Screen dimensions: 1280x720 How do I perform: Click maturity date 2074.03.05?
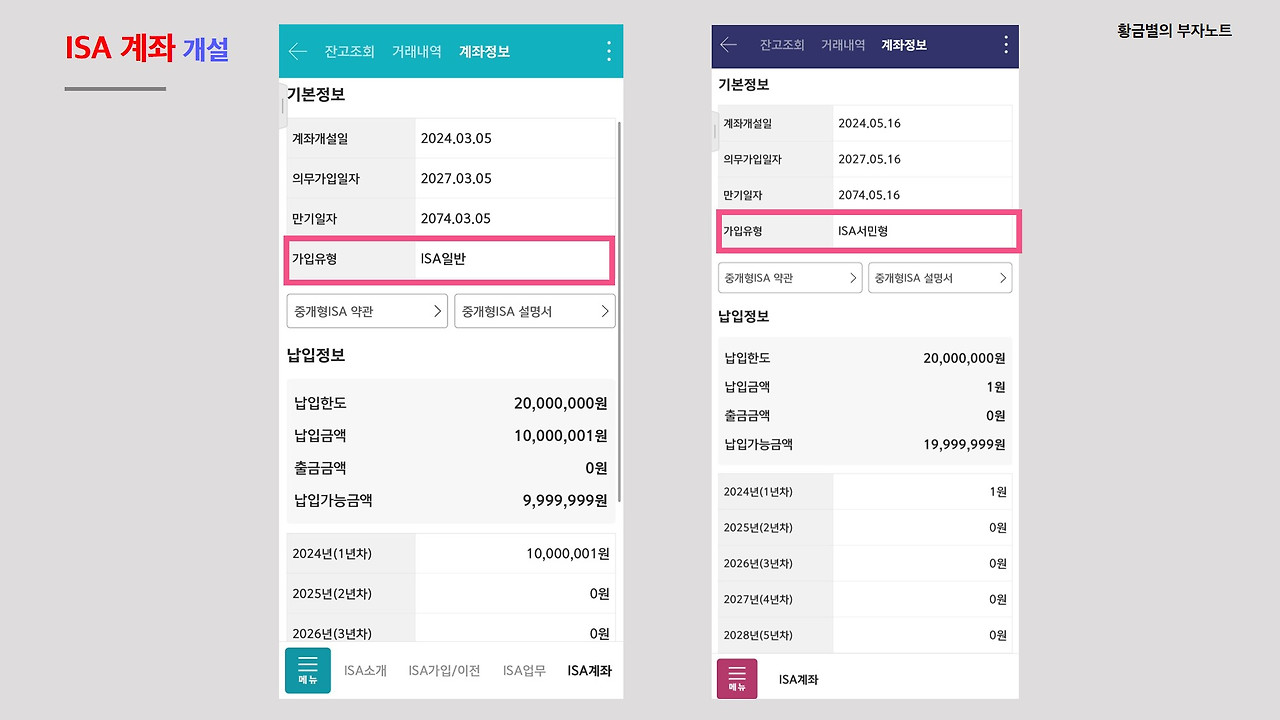pyautogui.click(x=456, y=218)
